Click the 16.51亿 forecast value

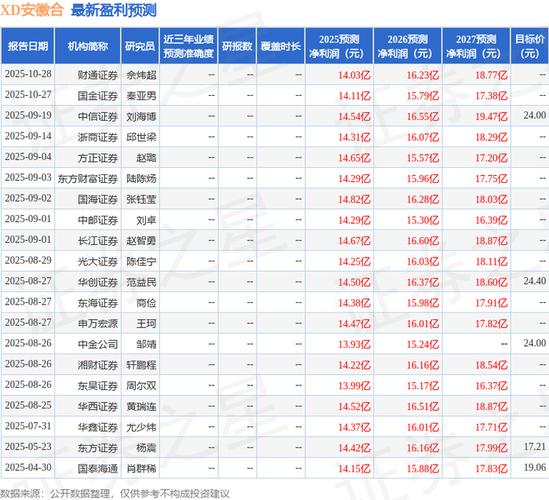[423, 407]
